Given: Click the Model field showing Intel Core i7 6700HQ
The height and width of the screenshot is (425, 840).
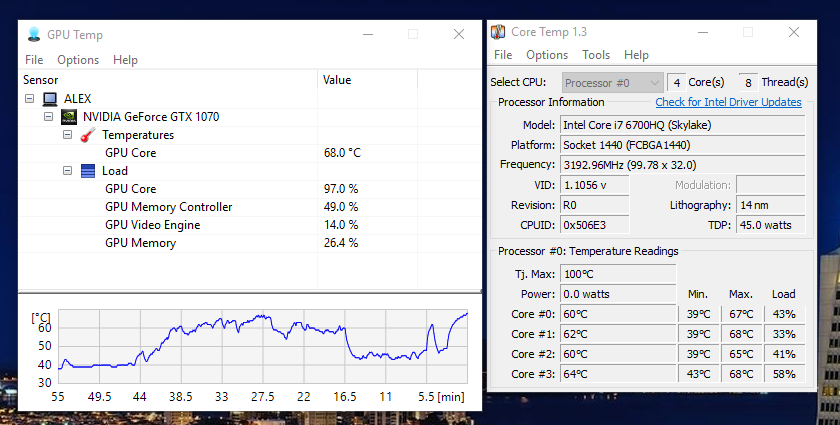Looking at the screenshot, I should 682,125.
